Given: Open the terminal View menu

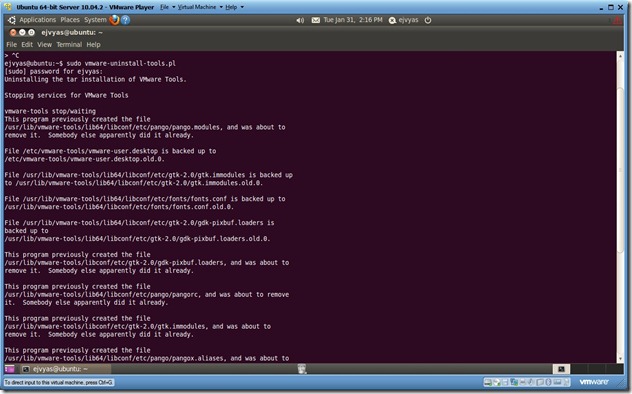Looking at the screenshot, I should (x=44, y=44).
